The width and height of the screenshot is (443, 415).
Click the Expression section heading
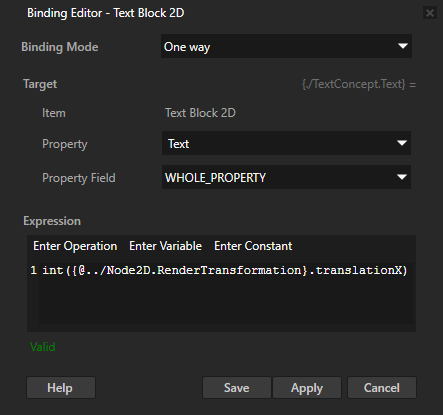coord(52,221)
